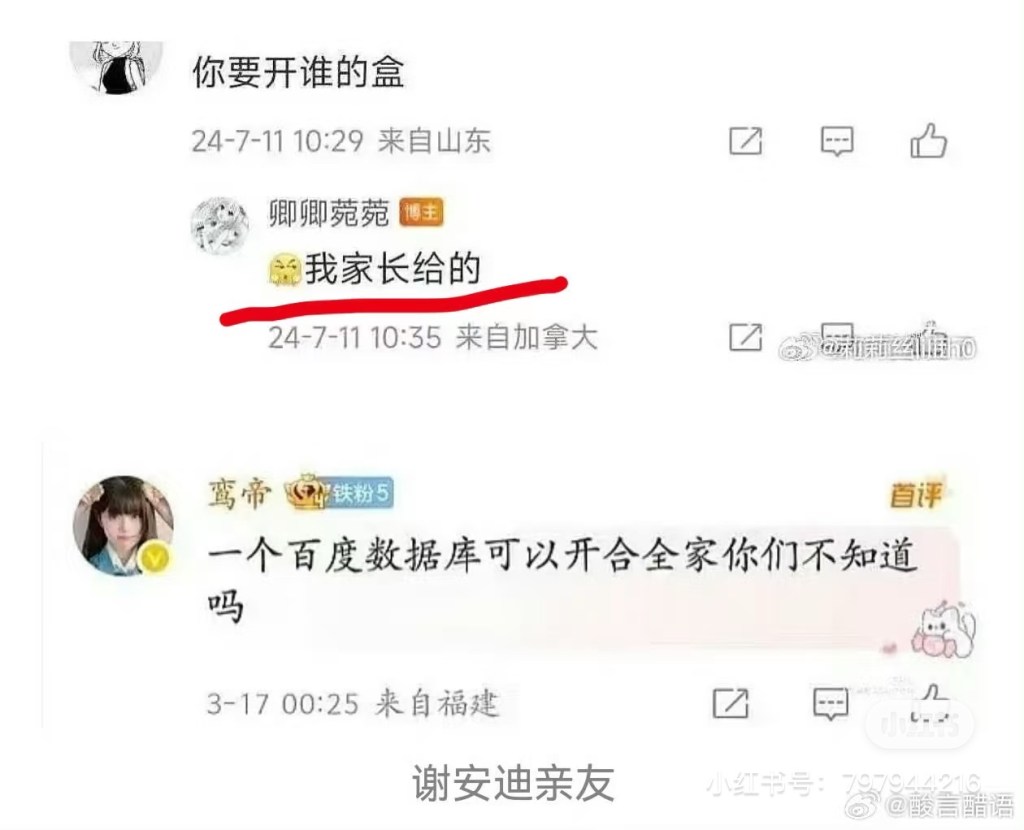1024x830 pixels.
Task: Tap the 博主 badge next to 卿卿菀菀
Action: (421, 213)
